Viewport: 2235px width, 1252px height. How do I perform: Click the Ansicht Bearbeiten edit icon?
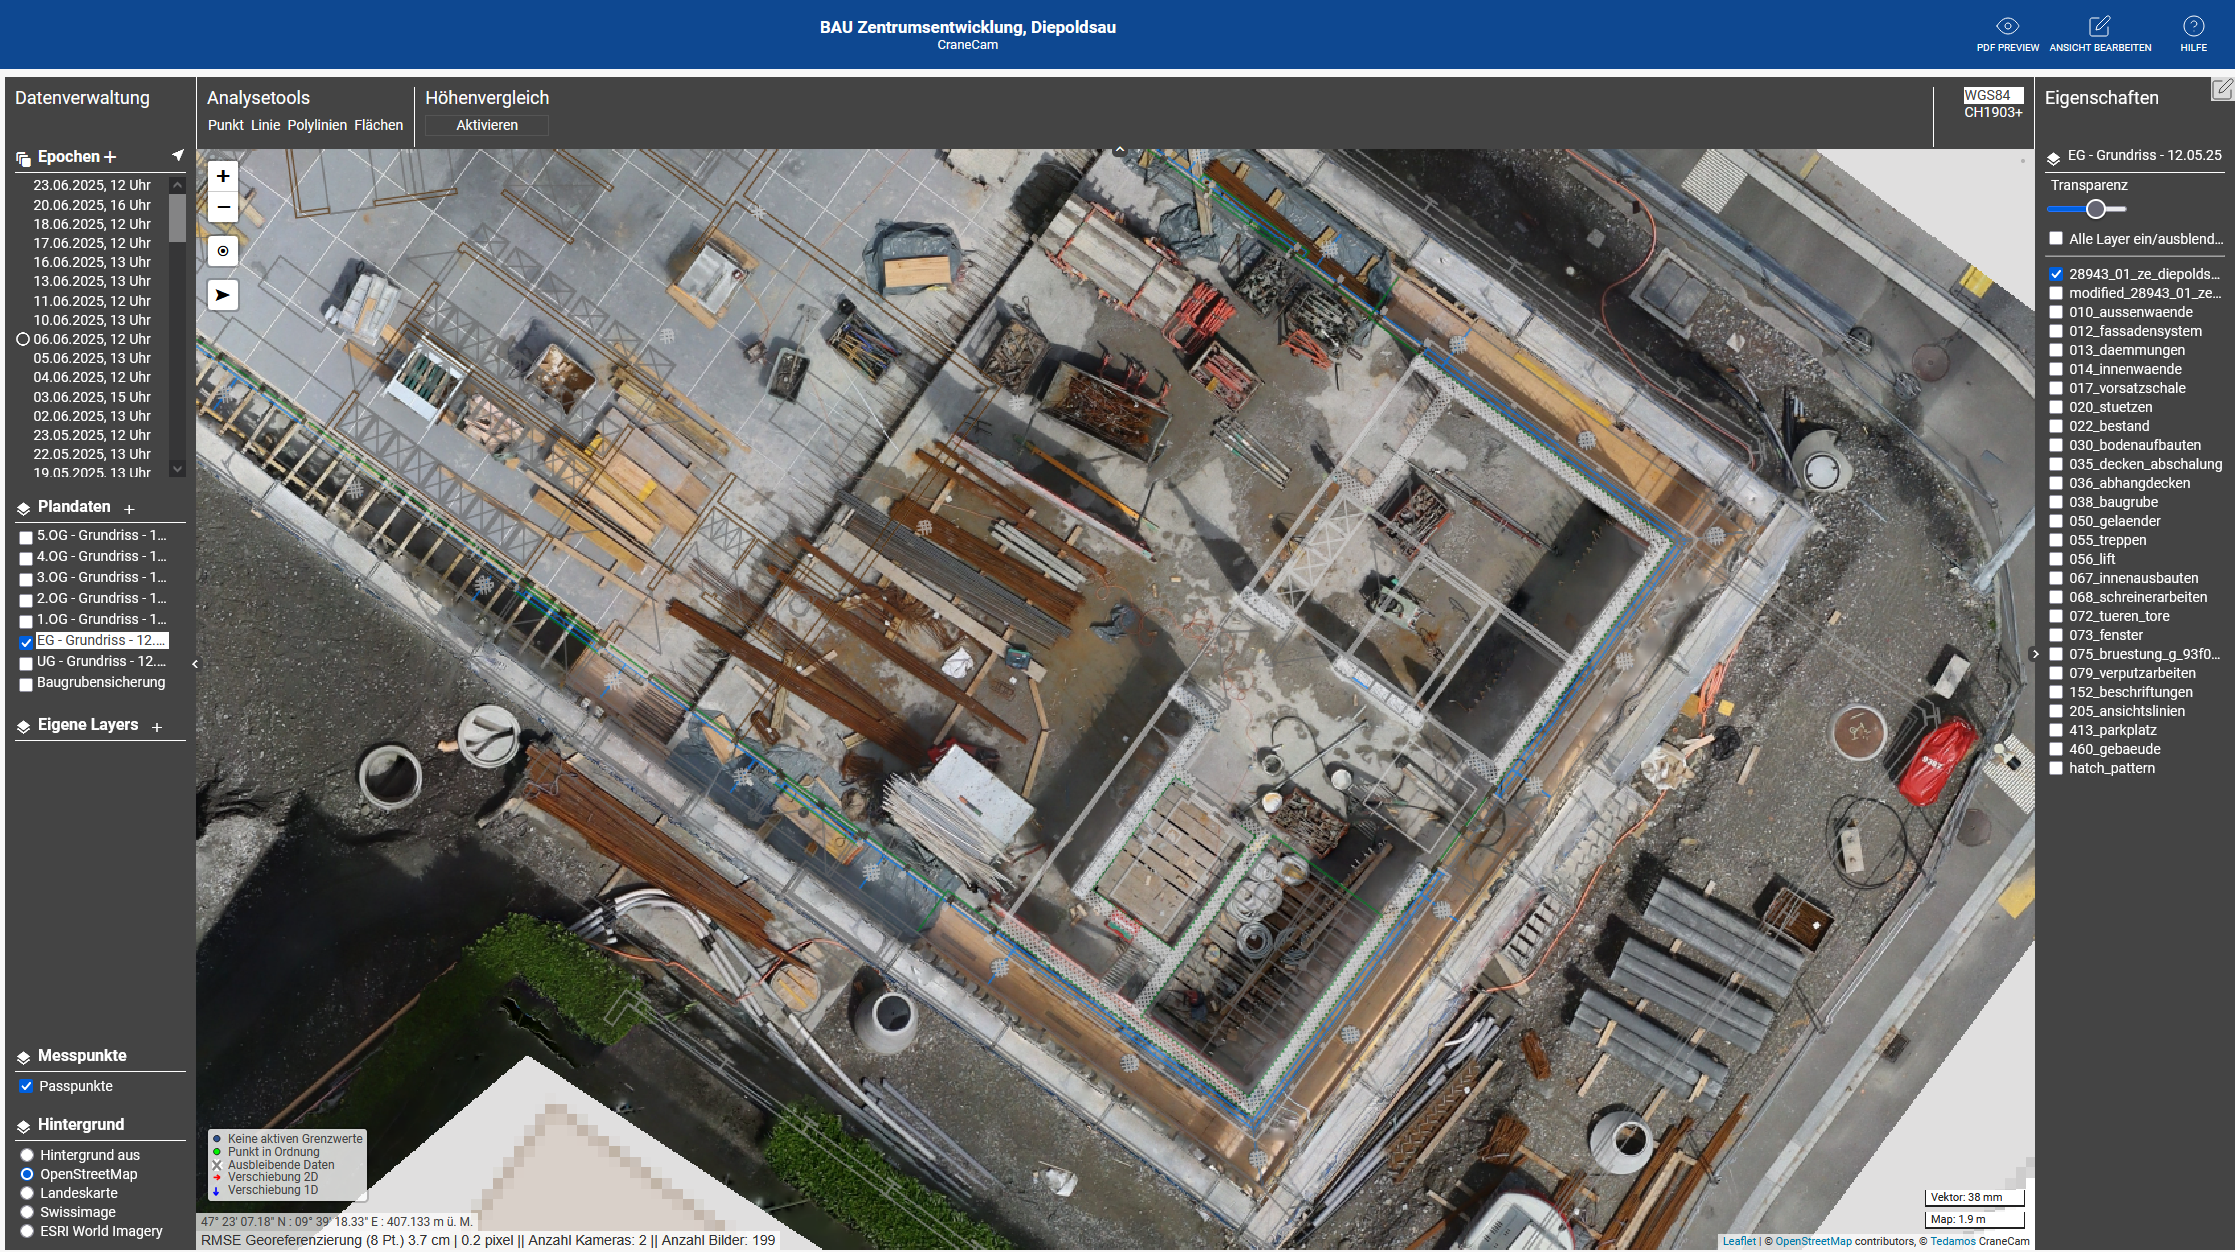(x=2100, y=27)
